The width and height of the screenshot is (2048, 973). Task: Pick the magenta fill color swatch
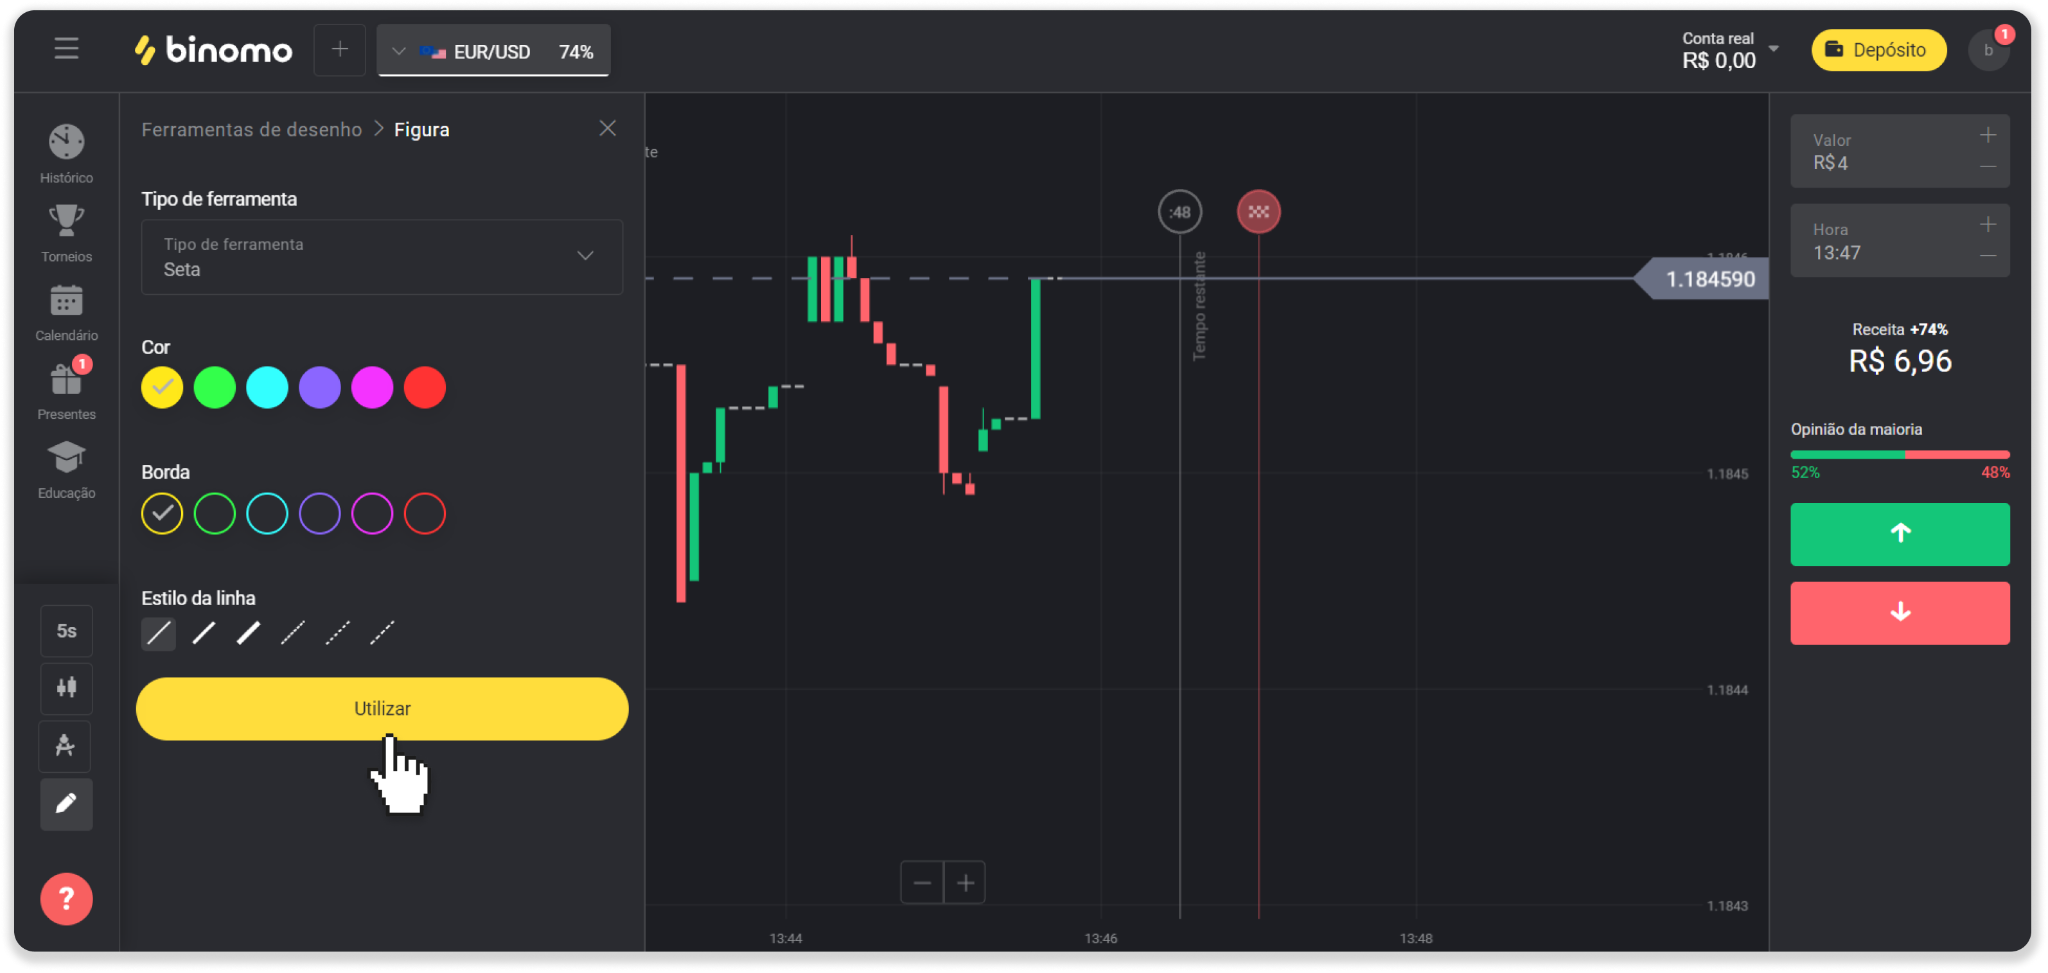372,388
